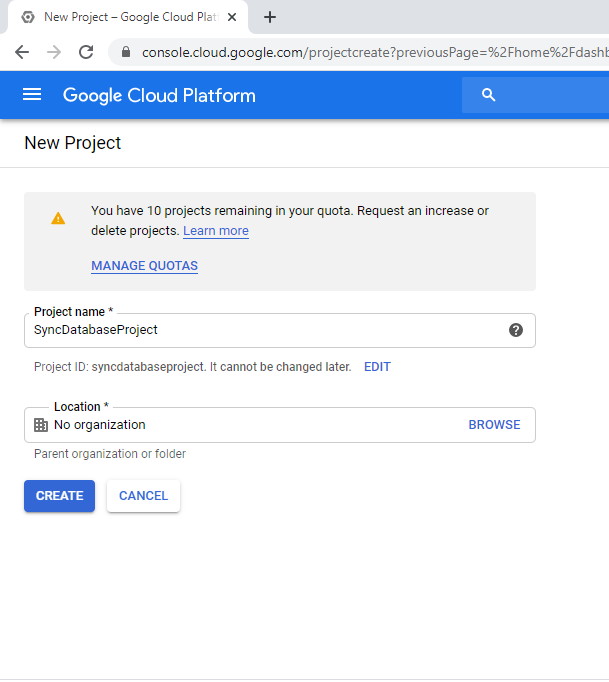609x682 pixels.
Task: Cancel the new project creation
Action: pos(143,496)
